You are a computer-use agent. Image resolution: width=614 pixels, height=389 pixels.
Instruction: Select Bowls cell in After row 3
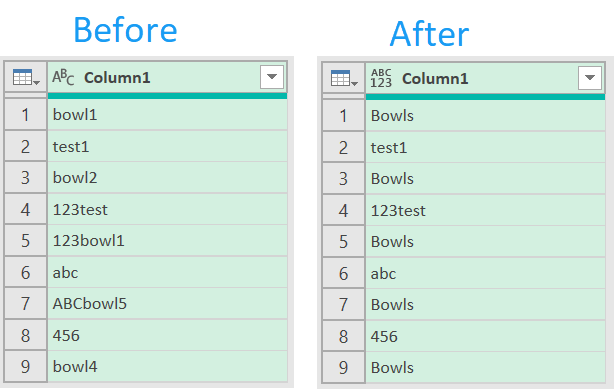(485, 179)
